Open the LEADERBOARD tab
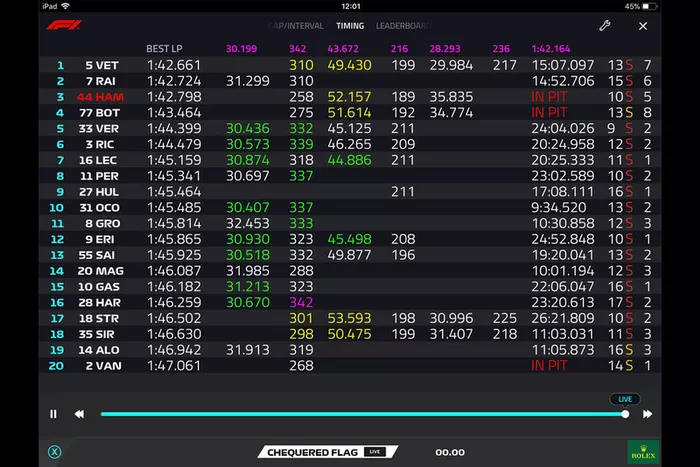 (404, 26)
